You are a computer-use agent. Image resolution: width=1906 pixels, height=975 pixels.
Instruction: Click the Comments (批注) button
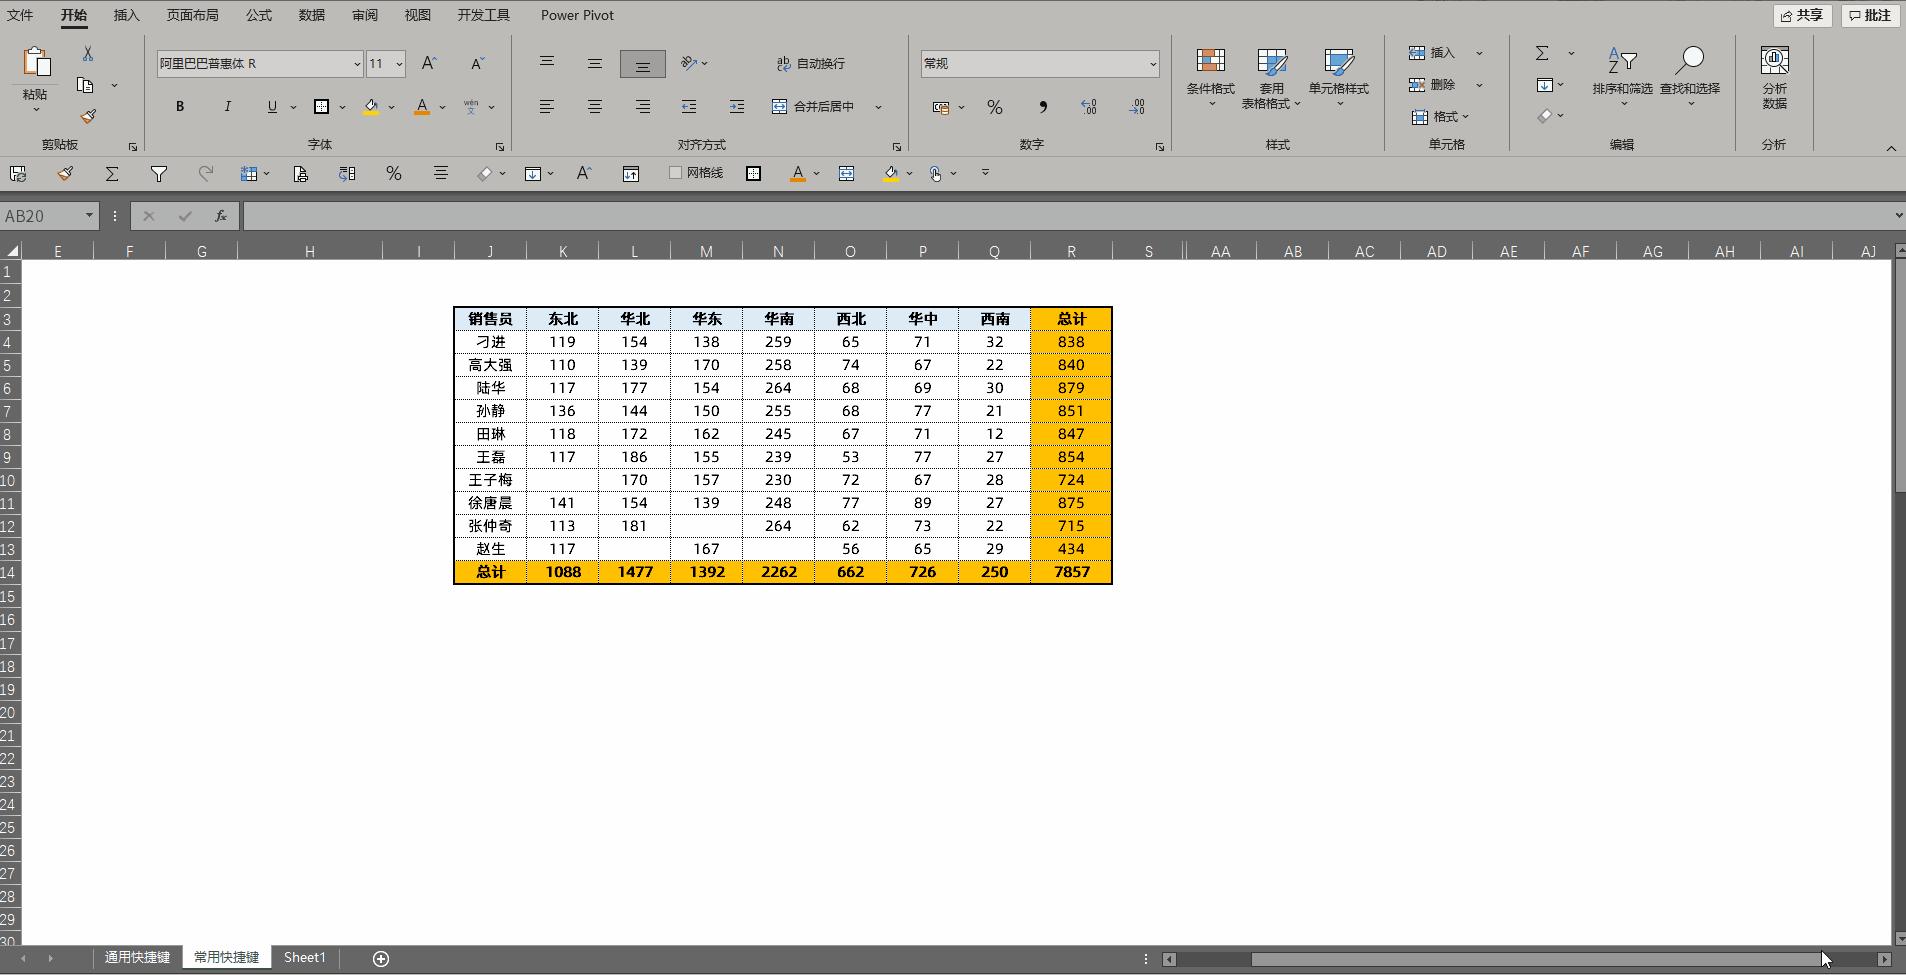click(x=1870, y=15)
